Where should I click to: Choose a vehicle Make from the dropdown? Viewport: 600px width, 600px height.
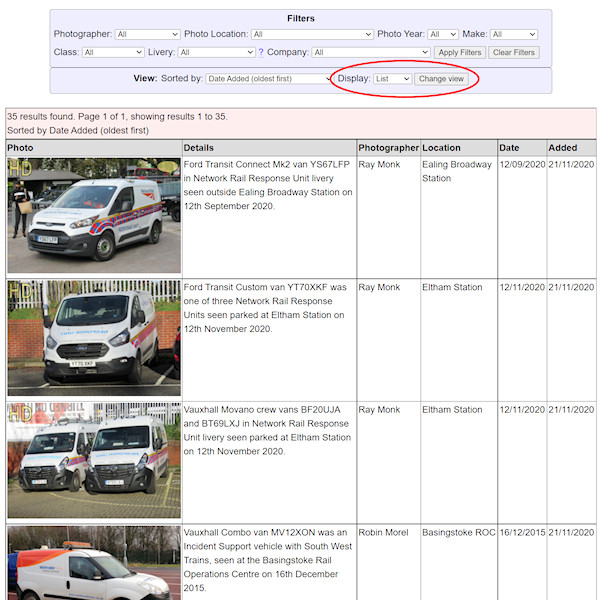(x=514, y=34)
